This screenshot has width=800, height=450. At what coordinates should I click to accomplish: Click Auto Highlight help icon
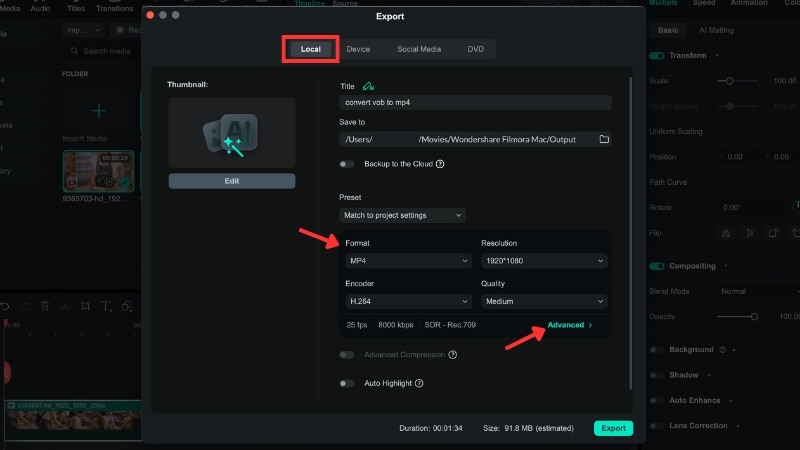(x=419, y=383)
